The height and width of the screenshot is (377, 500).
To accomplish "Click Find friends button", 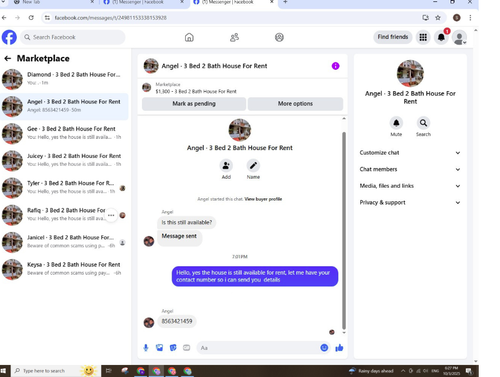I will 393,37.
